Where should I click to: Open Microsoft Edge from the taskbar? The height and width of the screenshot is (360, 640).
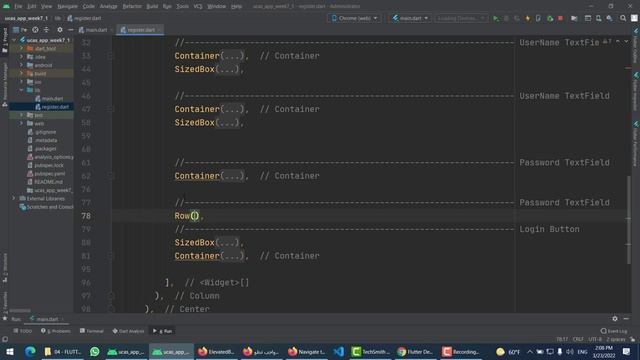coord(30,351)
